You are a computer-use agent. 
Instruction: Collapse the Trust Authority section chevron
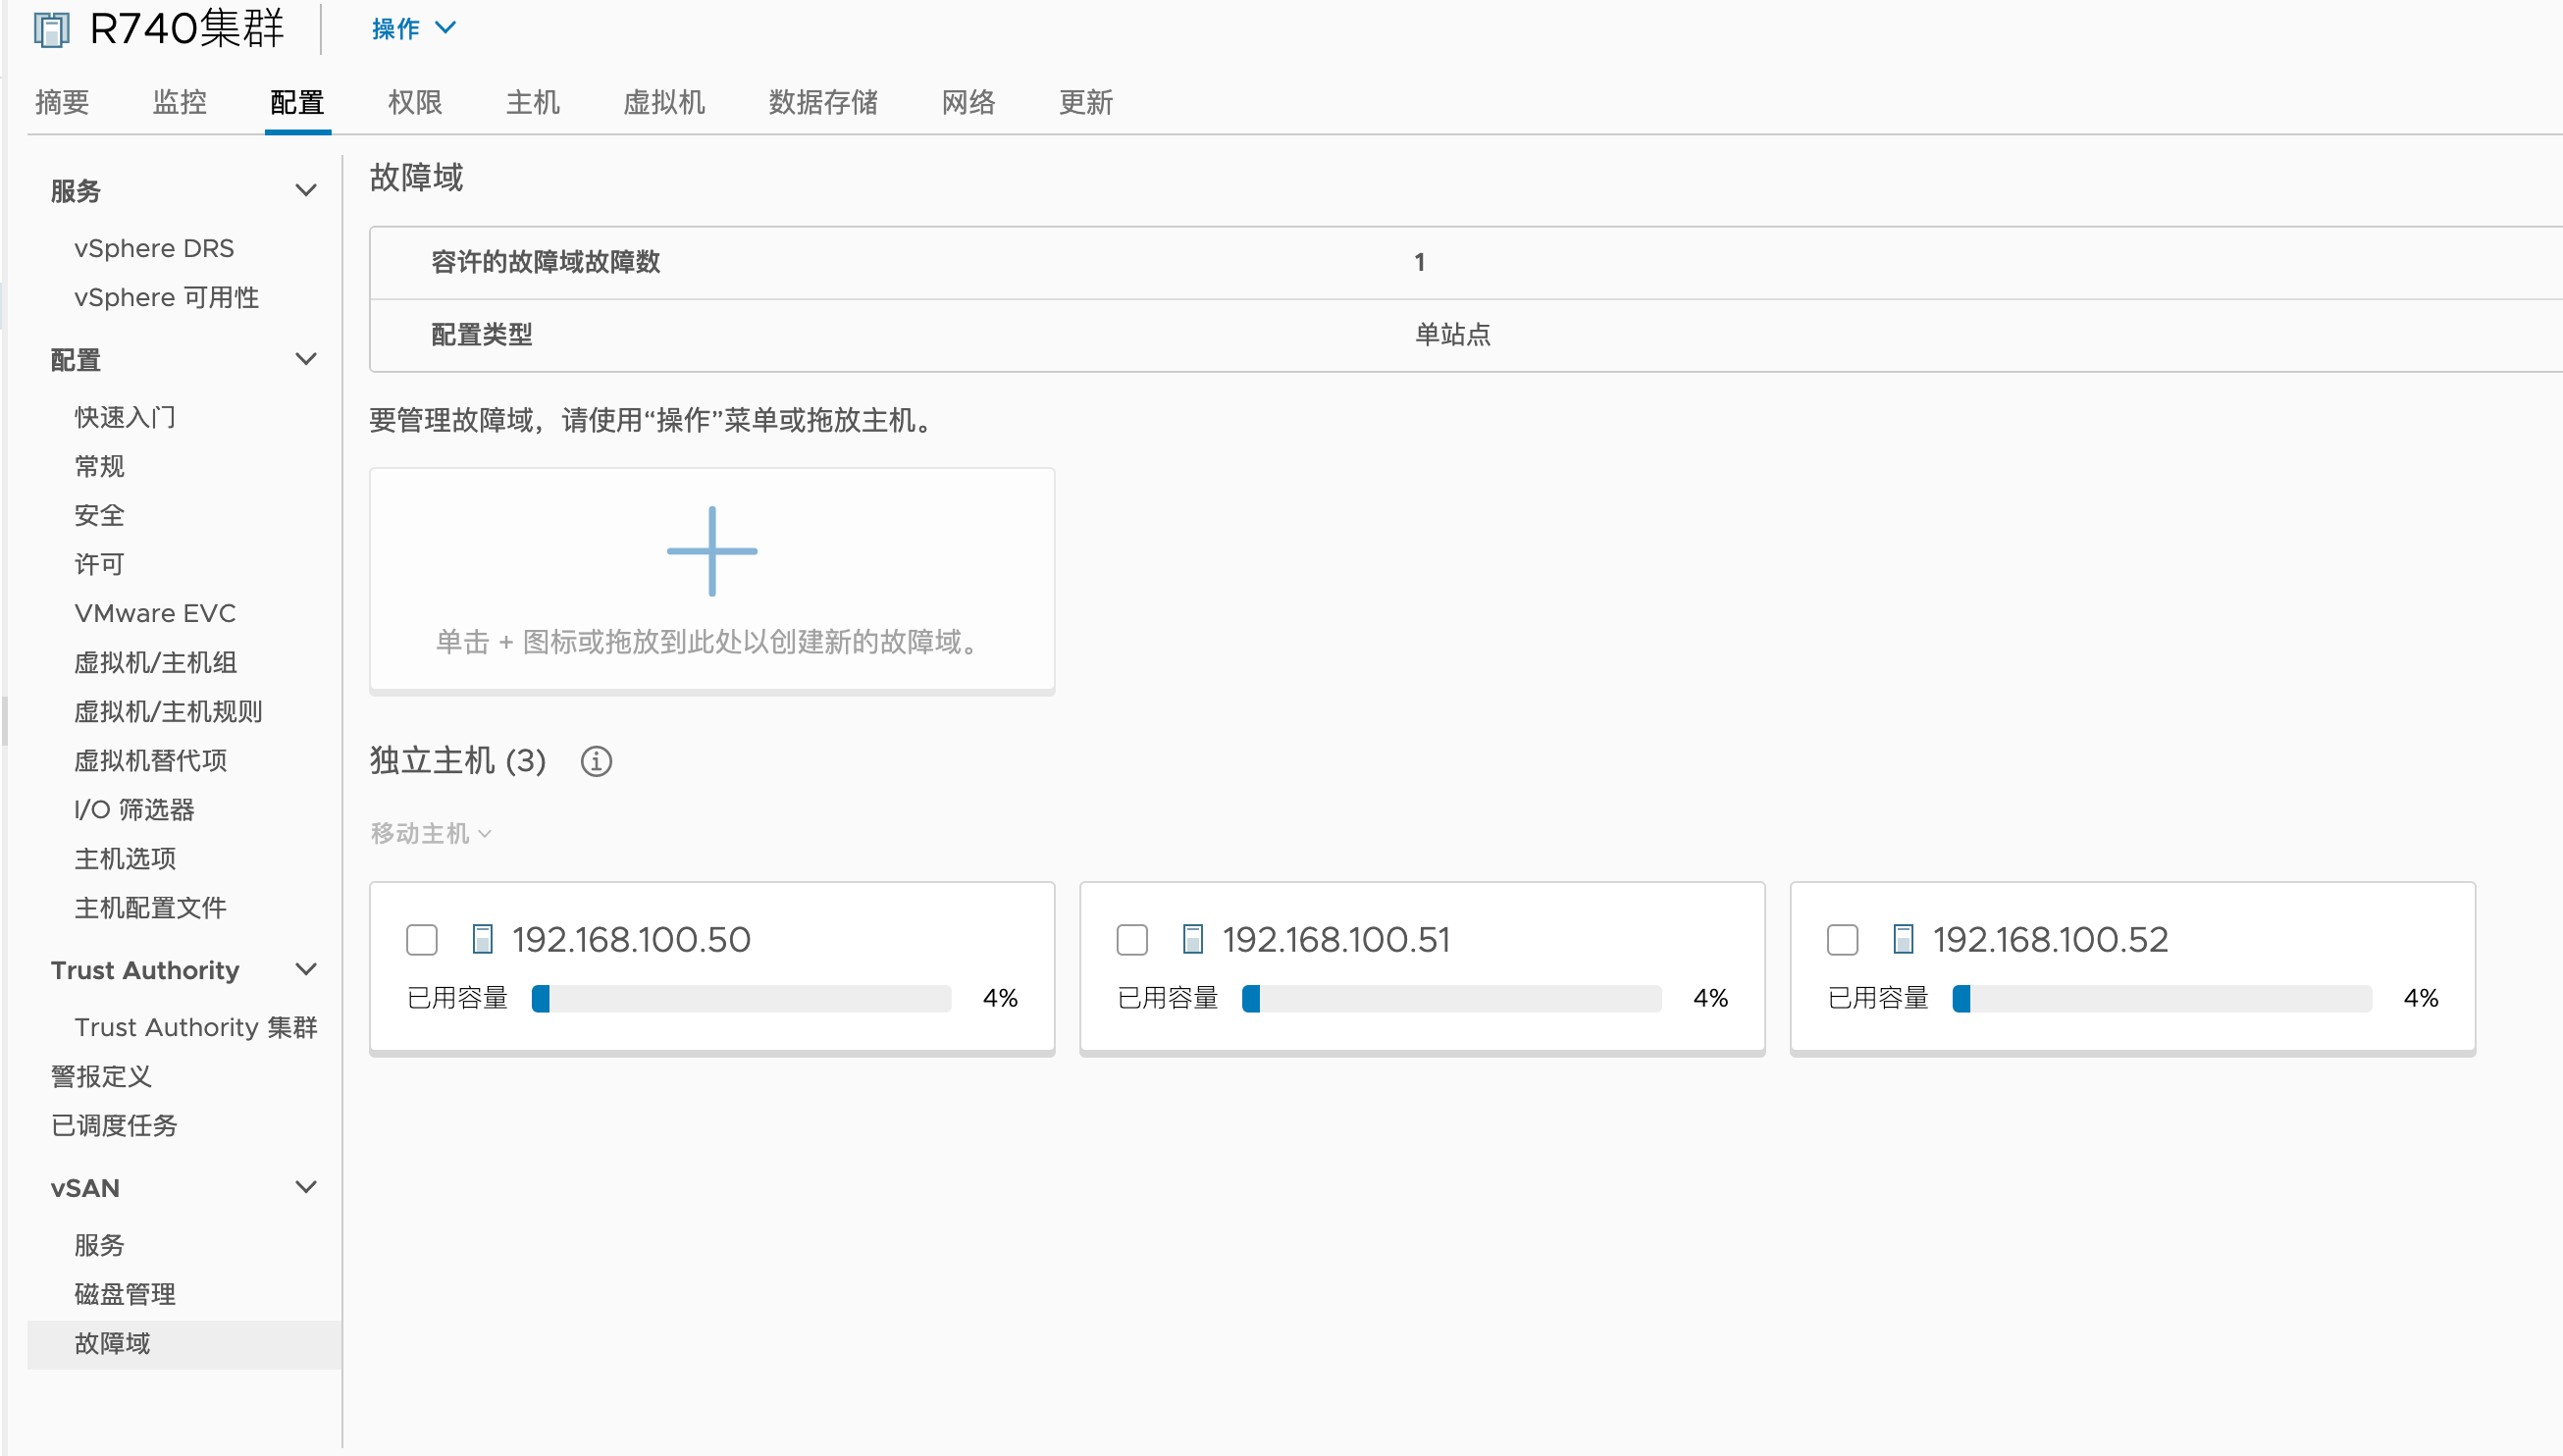click(x=306, y=969)
